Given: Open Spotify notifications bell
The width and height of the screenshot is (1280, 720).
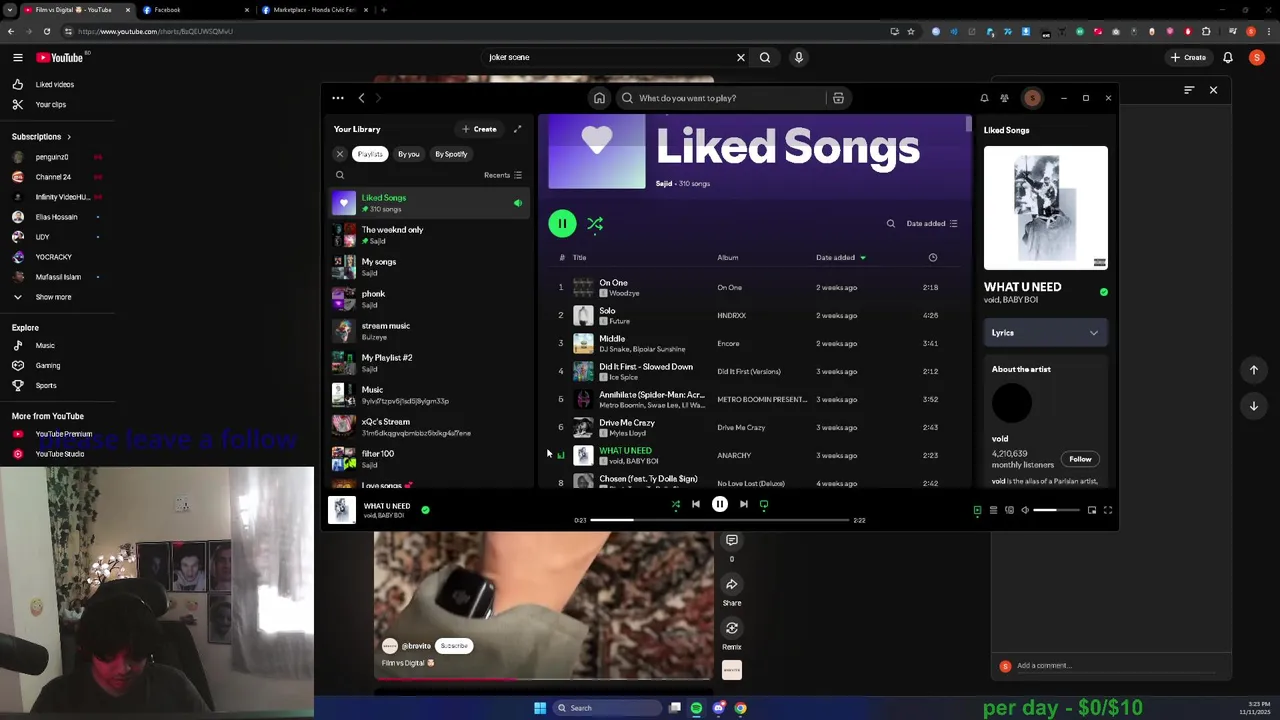Looking at the screenshot, I should pyautogui.click(x=984, y=98).
